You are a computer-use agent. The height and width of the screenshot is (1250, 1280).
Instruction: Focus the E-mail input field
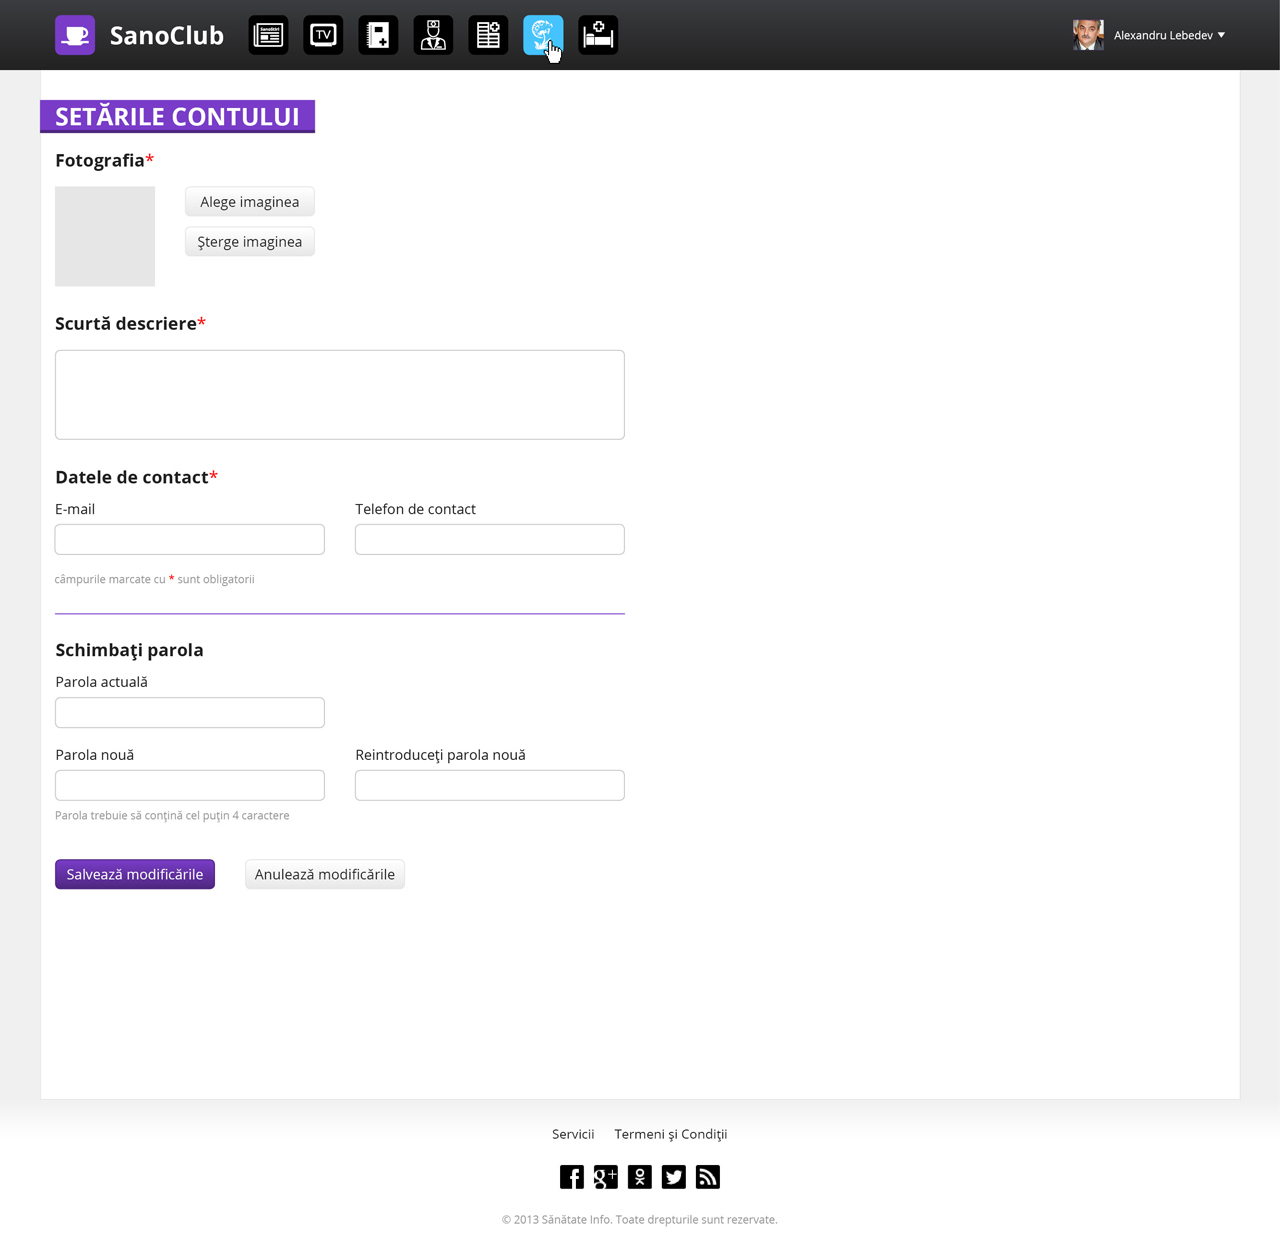(x=190, y=539)
